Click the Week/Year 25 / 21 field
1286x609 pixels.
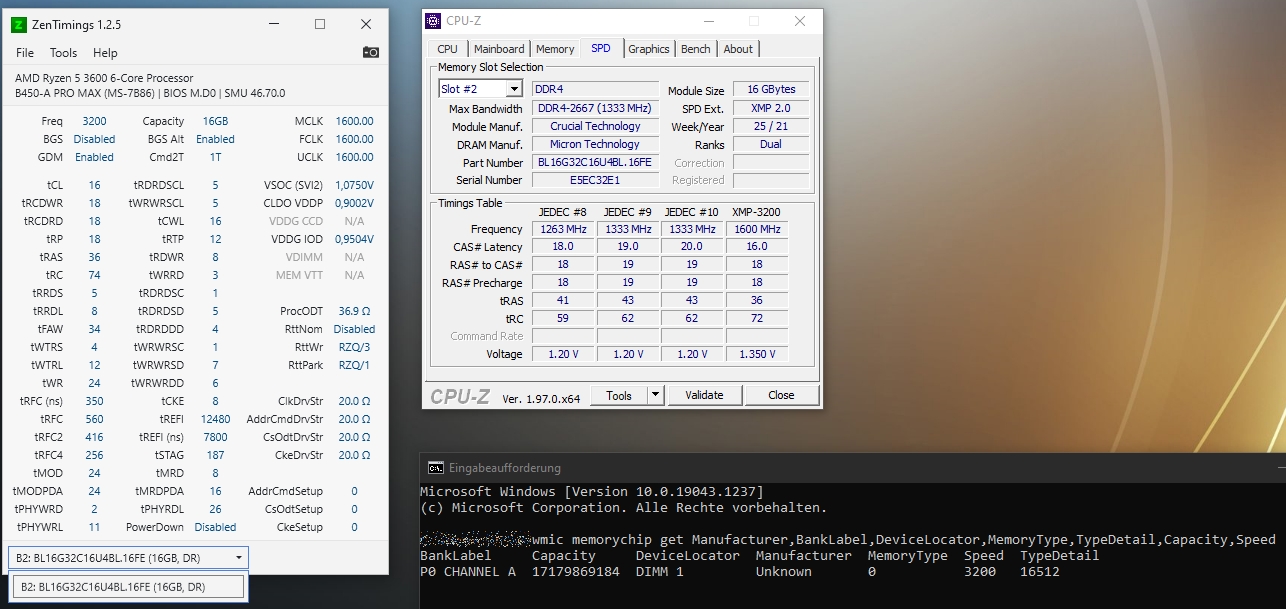(x=771, y=126)
